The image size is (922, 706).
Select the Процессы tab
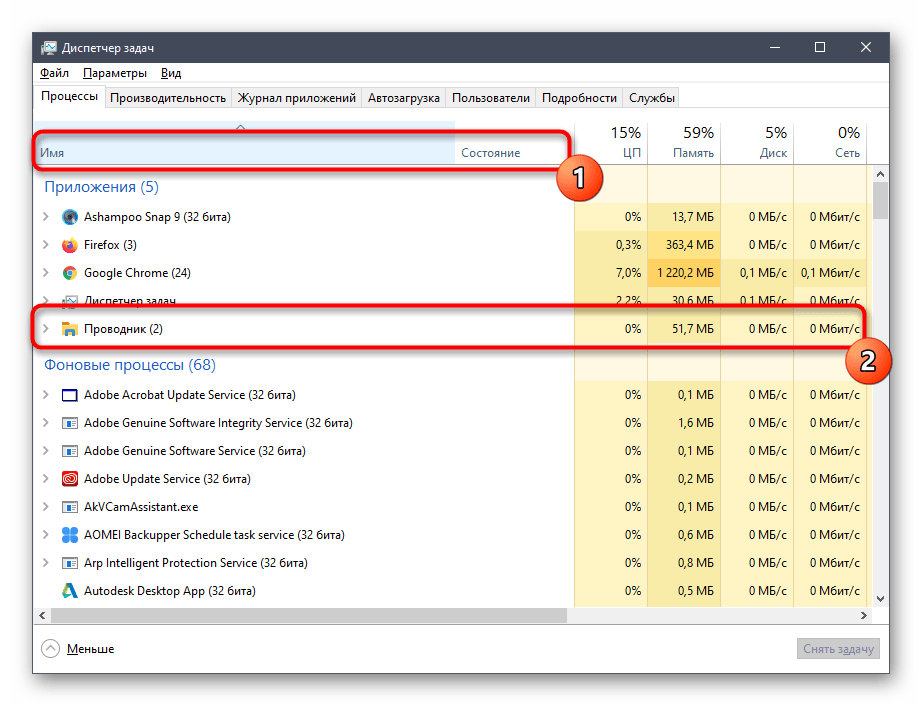(x=69, y=96)
